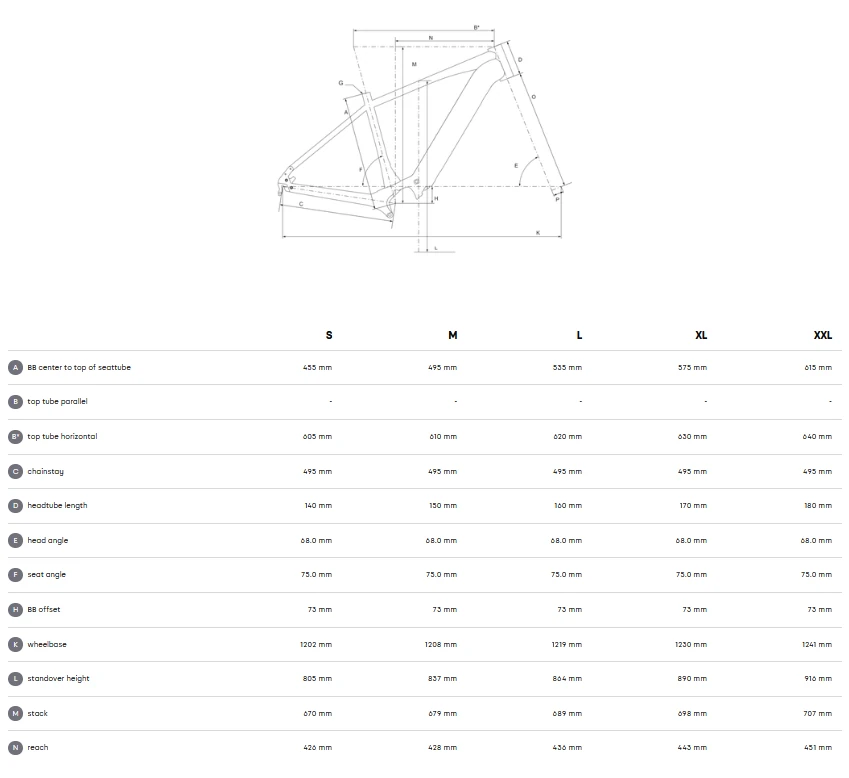Viewport: 849px width, 778px height.
Task: Select the M size column header
Action: tap(453, 335)
